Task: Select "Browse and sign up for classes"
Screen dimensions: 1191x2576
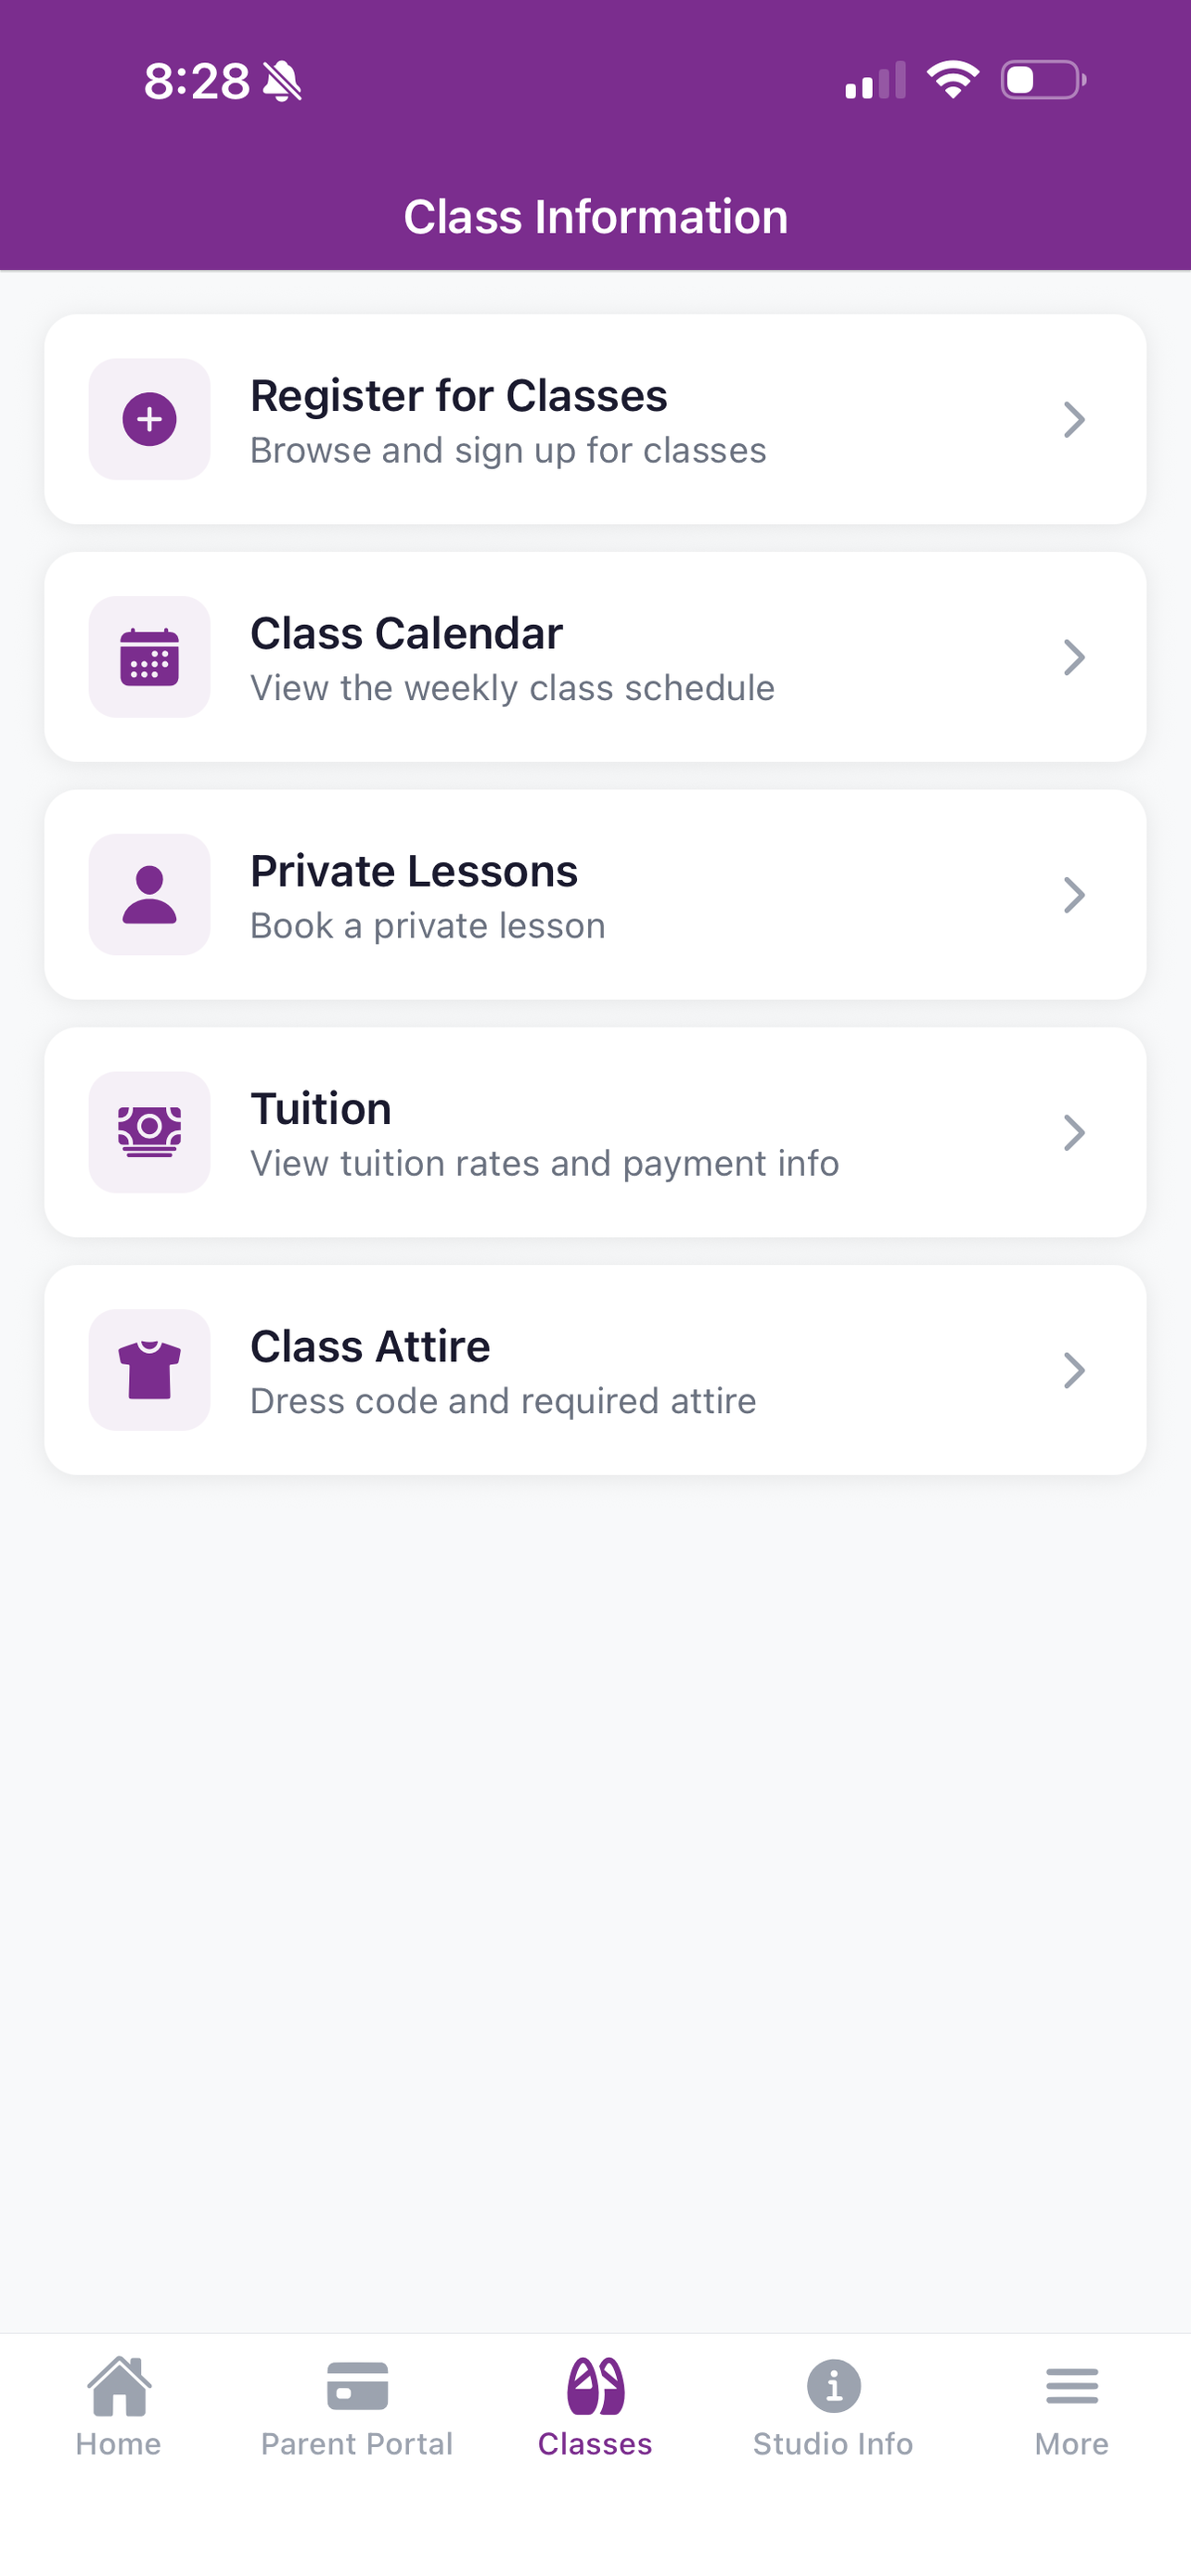Action: [508, 451]
